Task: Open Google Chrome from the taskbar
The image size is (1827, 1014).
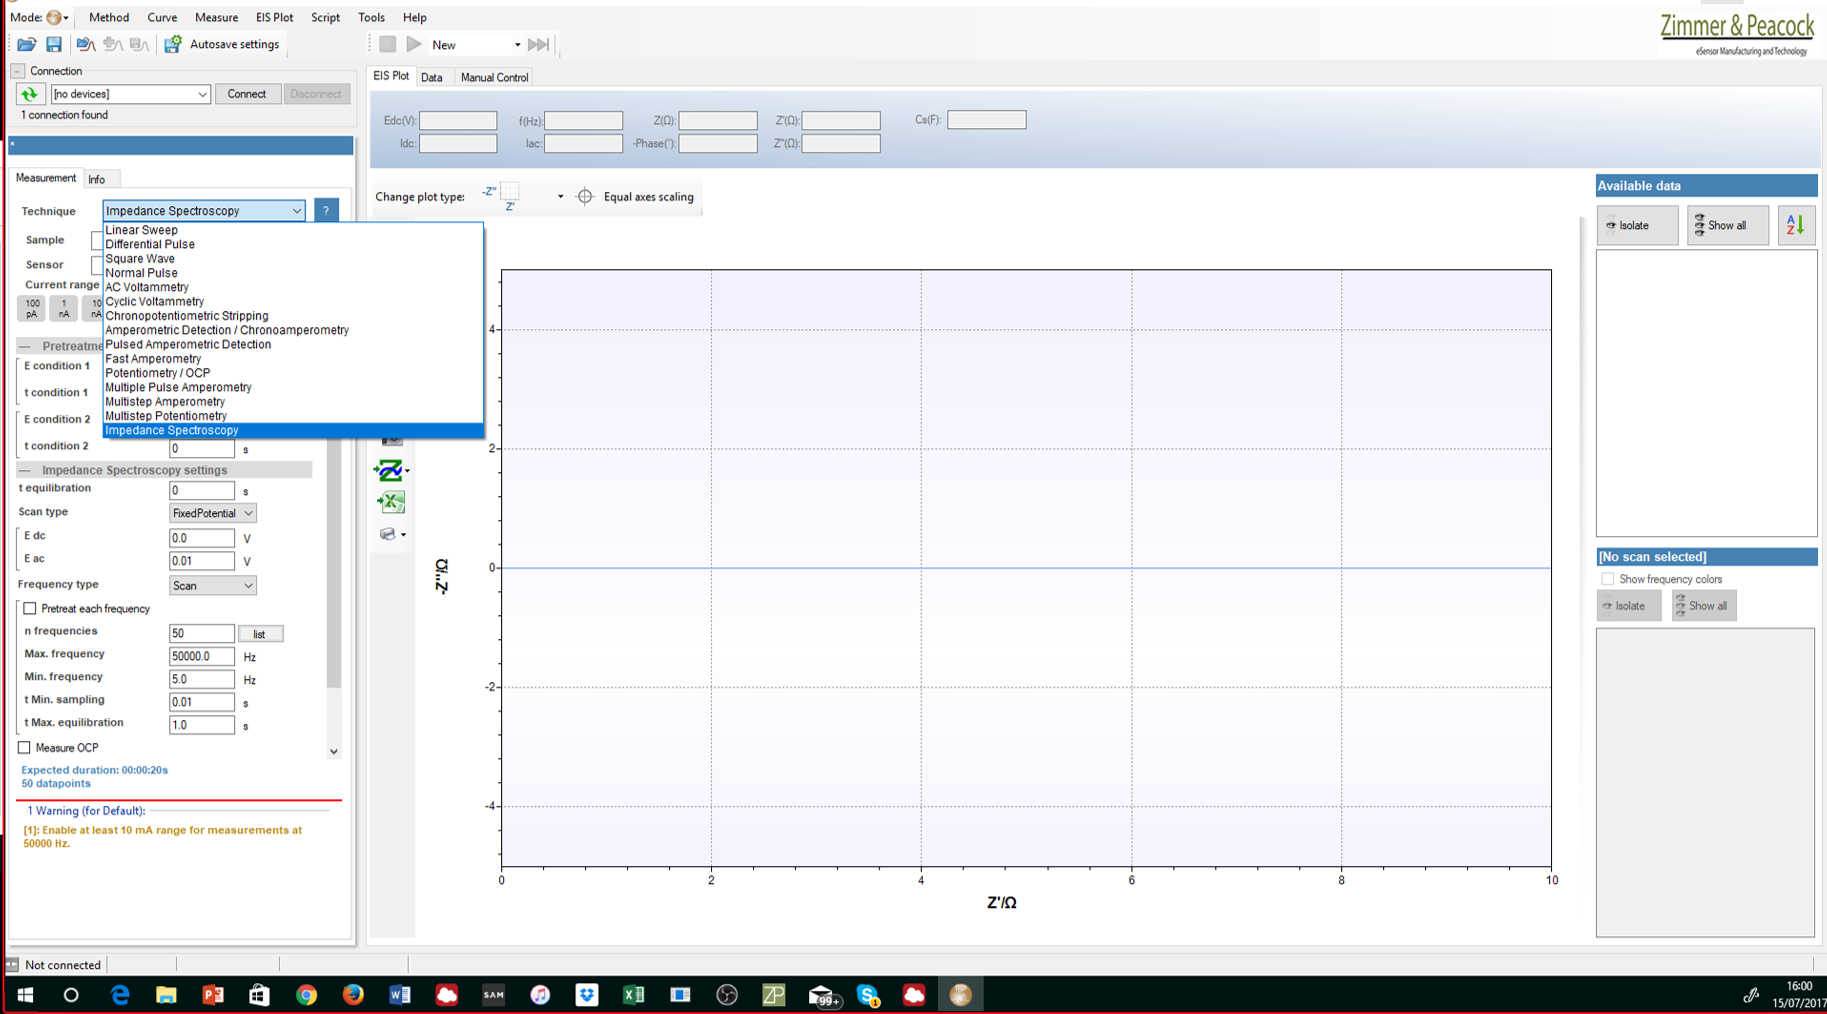Action: click(306, 995)
